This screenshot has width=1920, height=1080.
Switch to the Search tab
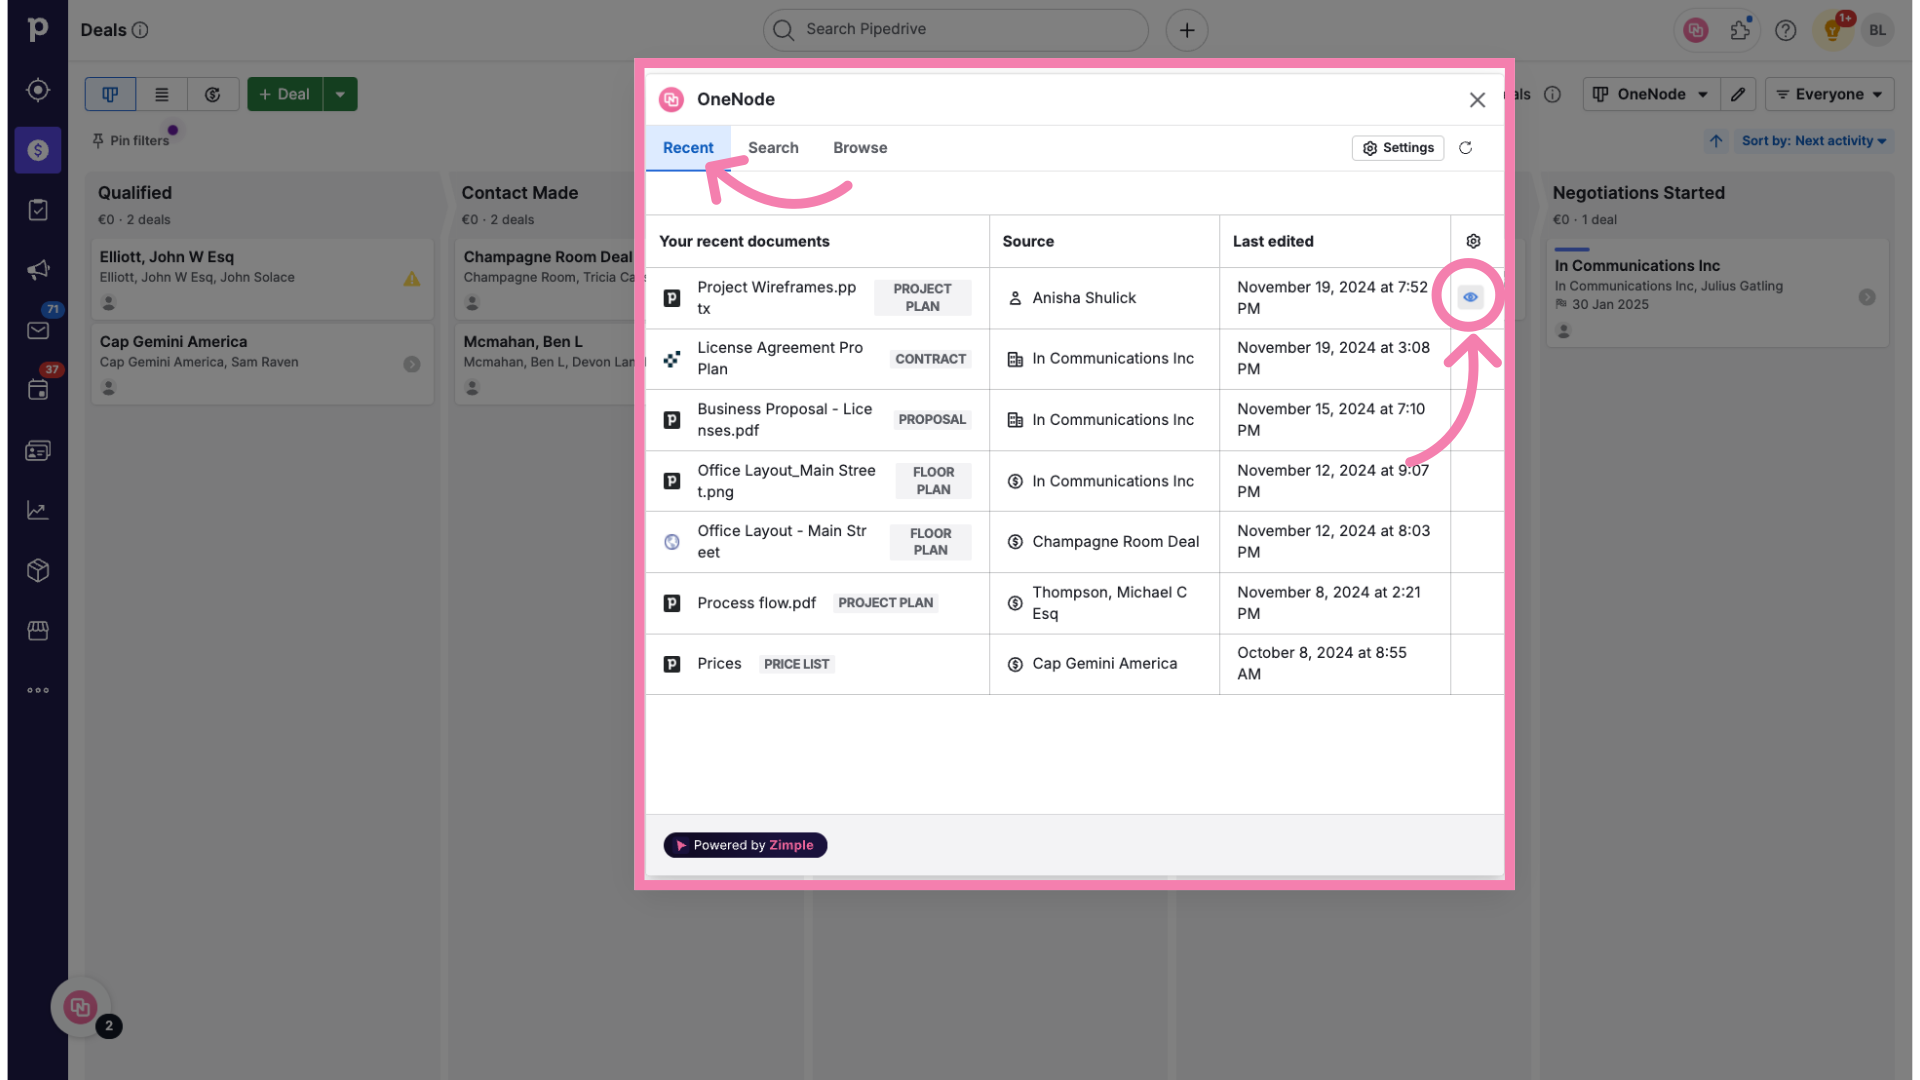coord(773,148)
